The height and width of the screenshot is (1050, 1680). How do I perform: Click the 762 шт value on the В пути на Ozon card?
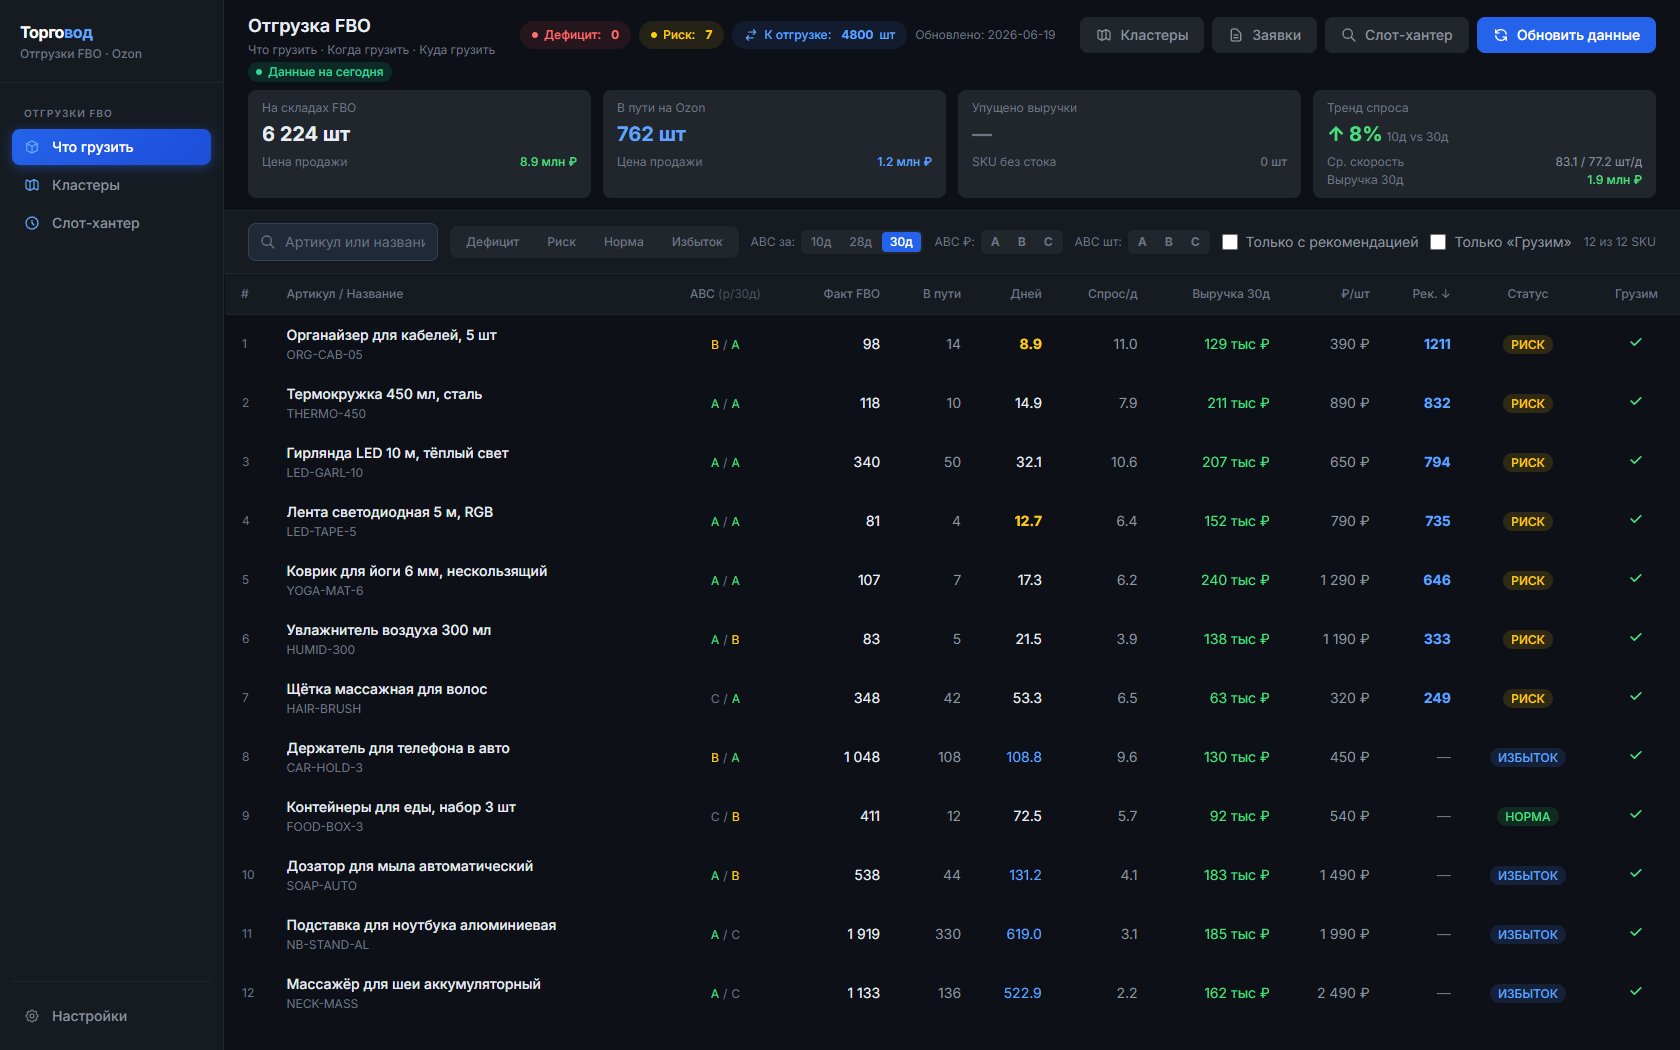(651, 134)
